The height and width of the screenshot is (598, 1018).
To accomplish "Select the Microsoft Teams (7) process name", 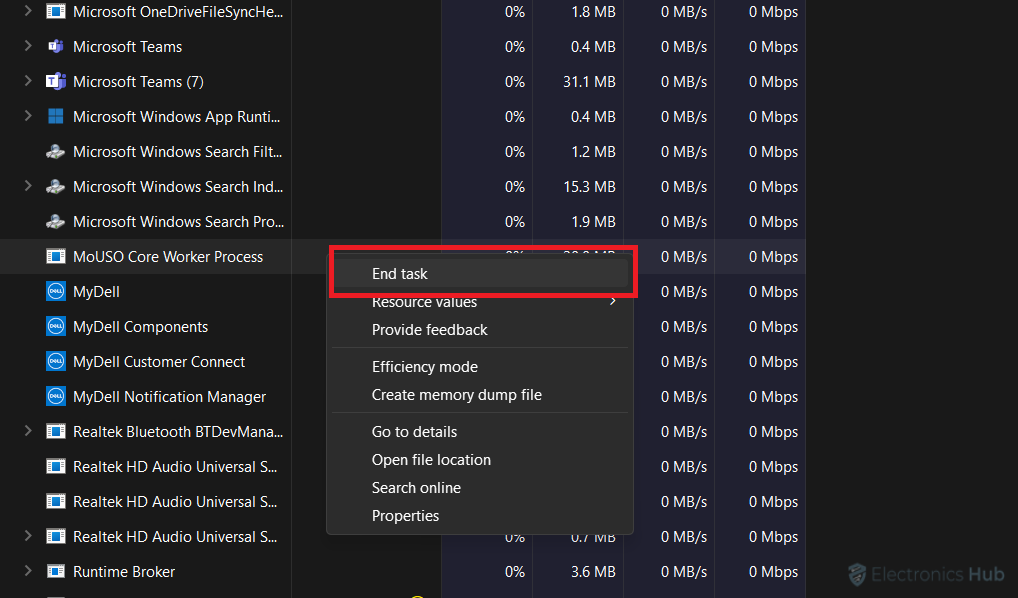I will 138,82.
